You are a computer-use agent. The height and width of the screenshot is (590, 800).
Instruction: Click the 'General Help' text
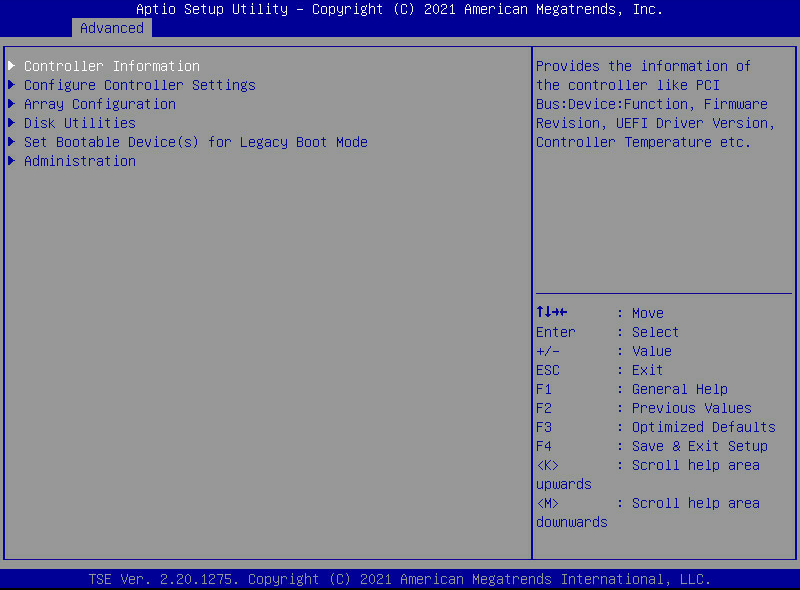coord(680,389)
